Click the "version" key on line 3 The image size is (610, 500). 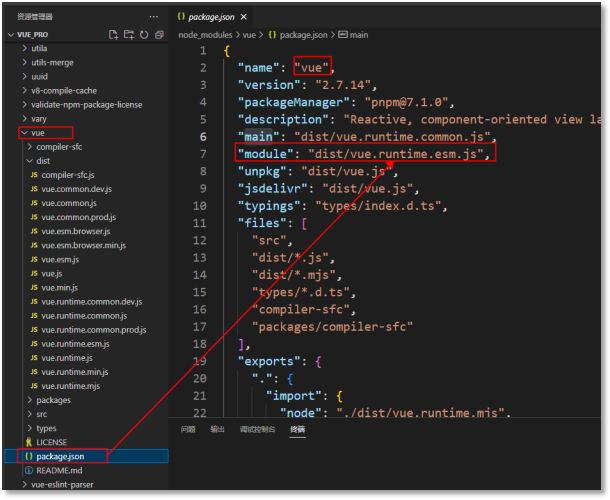[x=268, y=85]
